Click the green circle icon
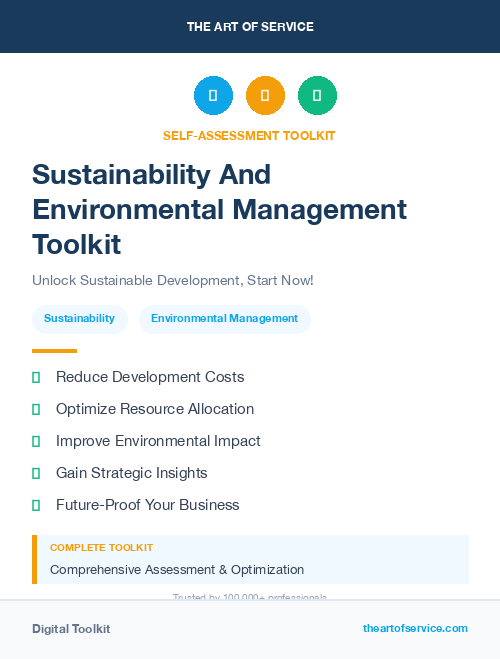Viewport: 500px width, 659px height. pos(317,95)
